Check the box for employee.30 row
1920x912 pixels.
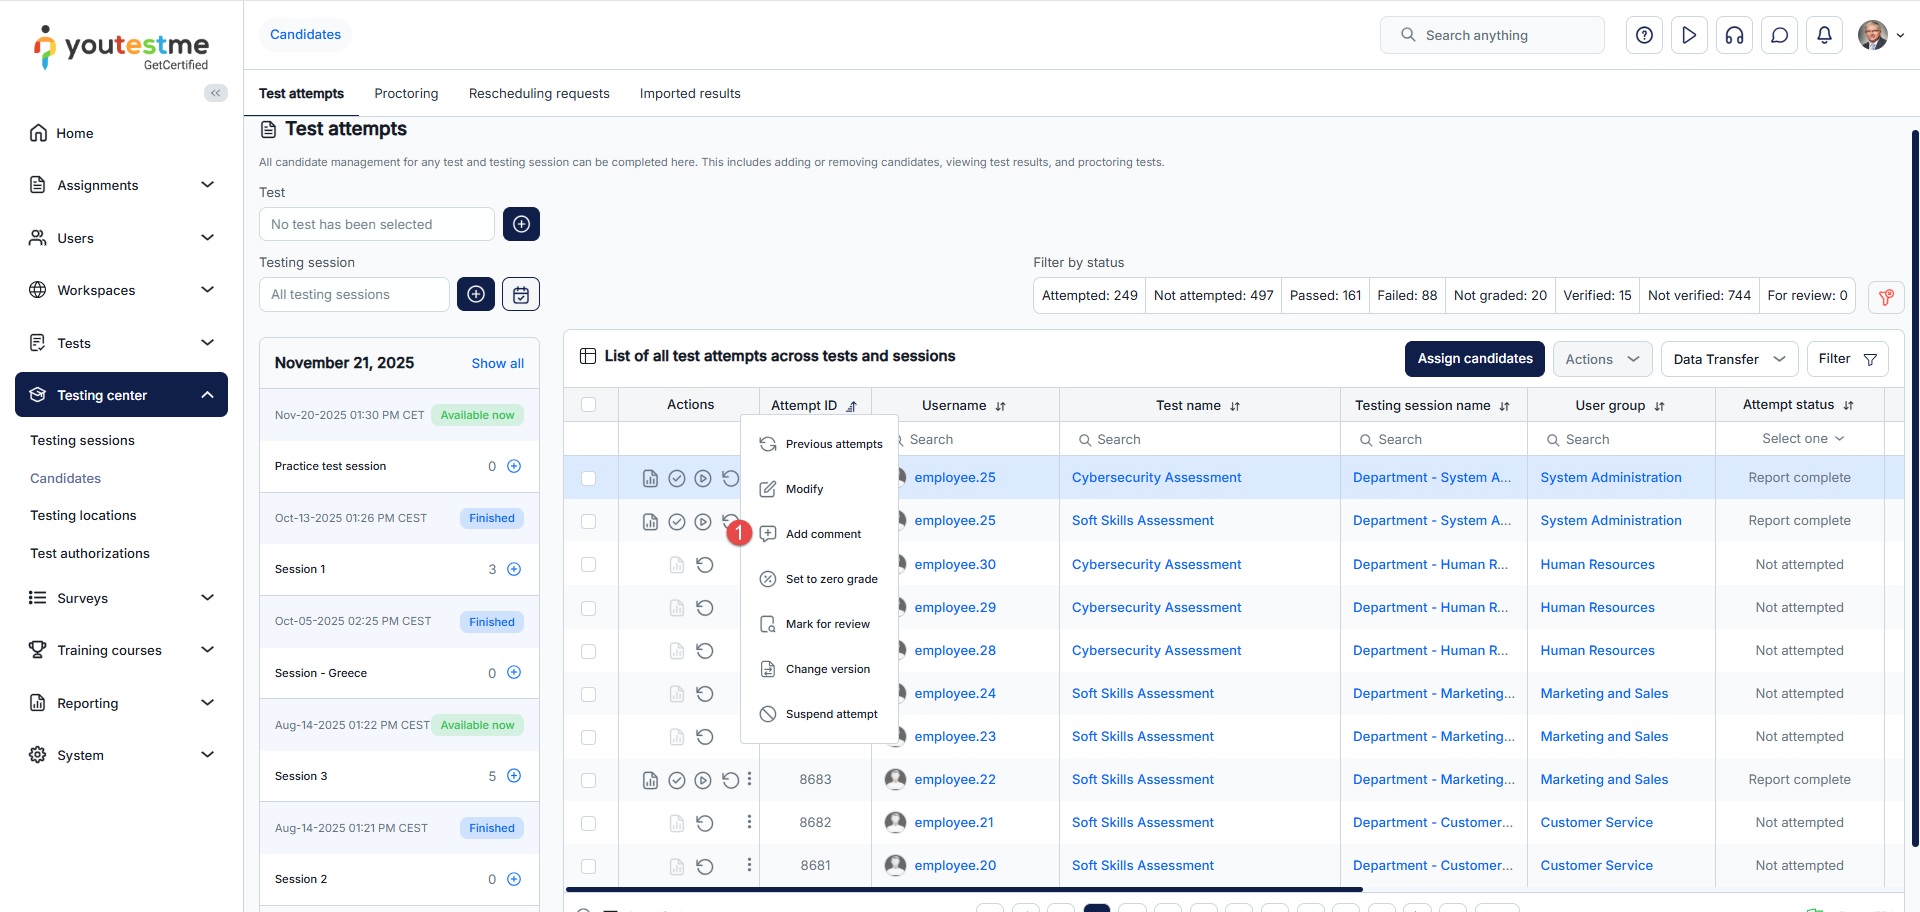[x=588, y=565]
